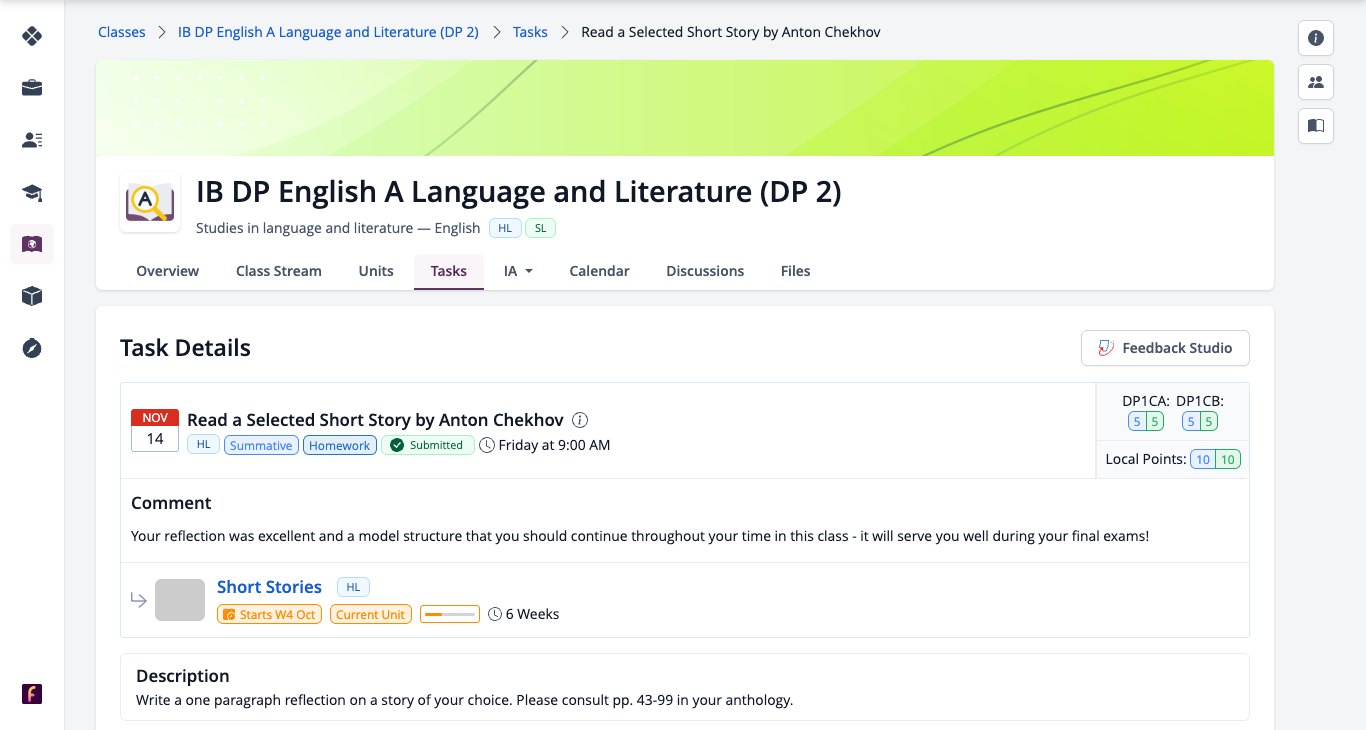Viewport: 1366px width, 730px height.
Task: Click the Submitted status badge
Action: (428, 445)
